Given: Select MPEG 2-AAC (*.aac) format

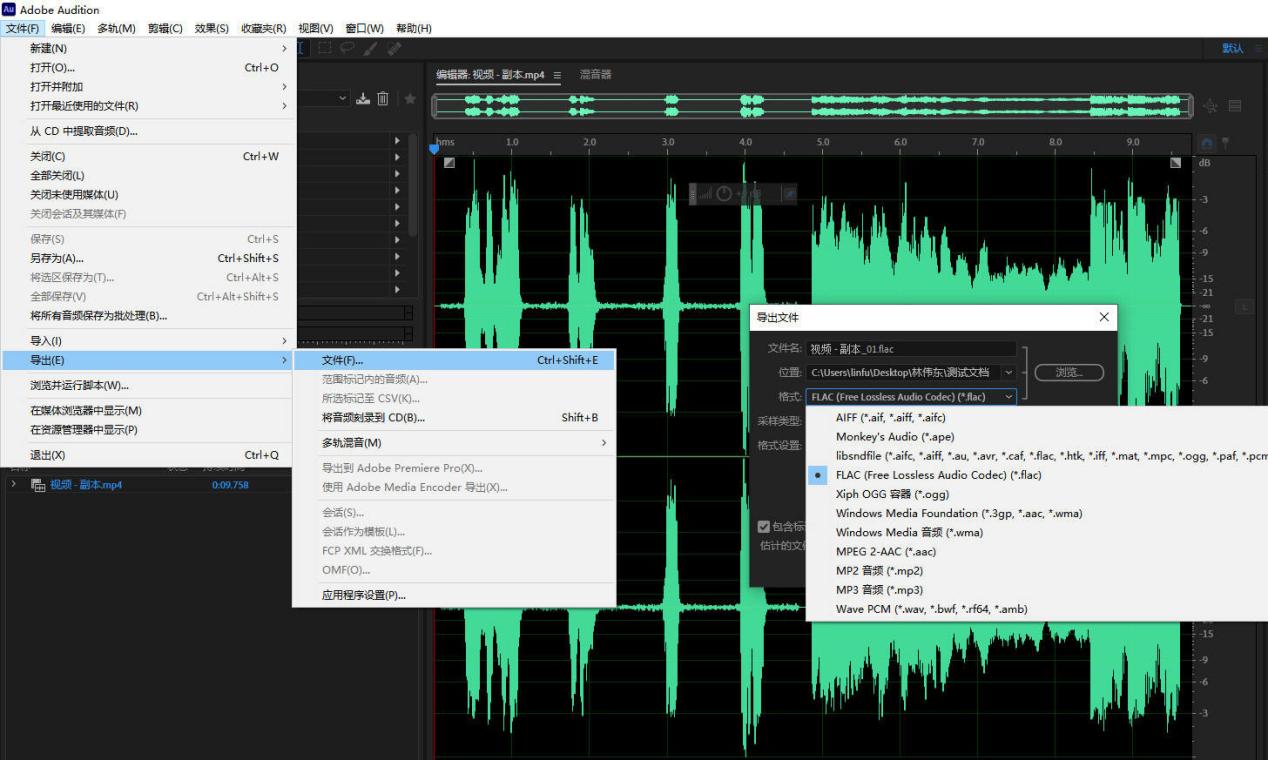Looking at the screenshot, I should pyautogui.click(x=1037, y=552).
